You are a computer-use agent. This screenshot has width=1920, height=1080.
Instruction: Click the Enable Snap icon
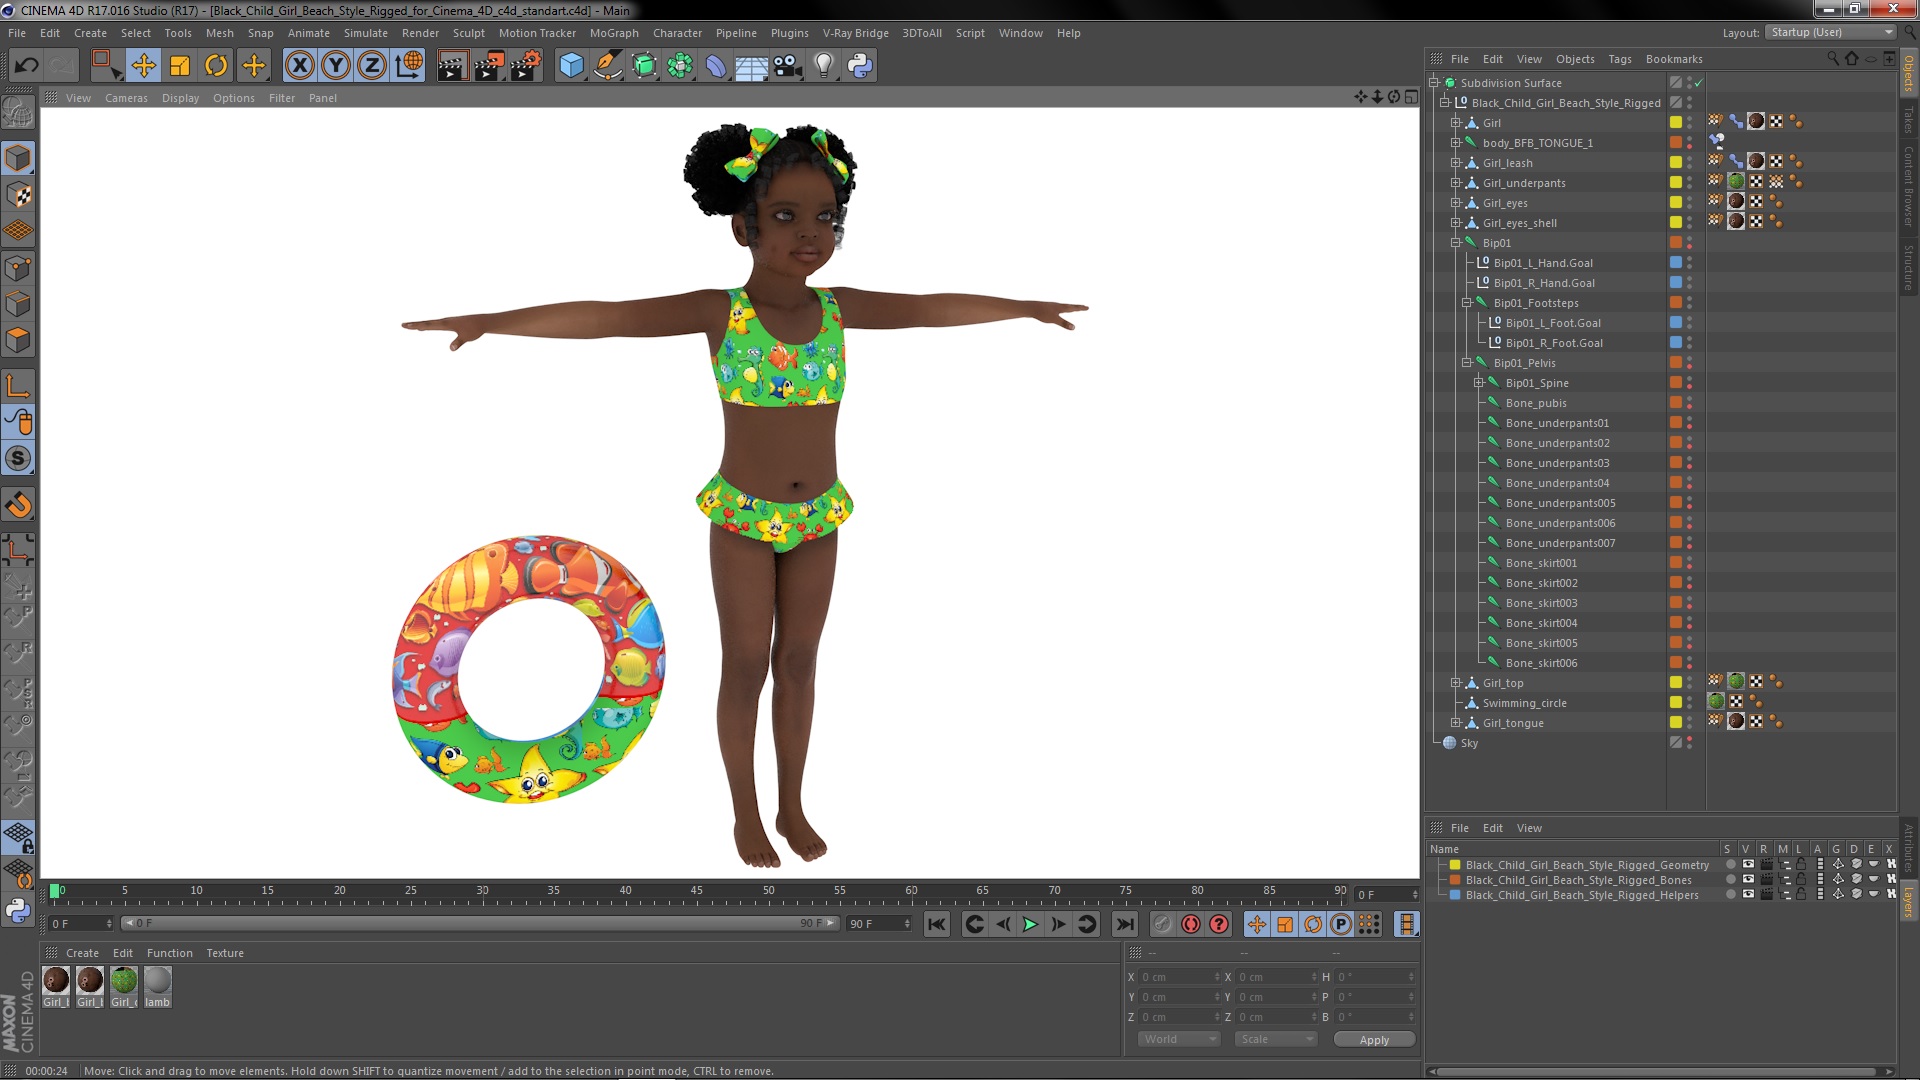(18, 459)
